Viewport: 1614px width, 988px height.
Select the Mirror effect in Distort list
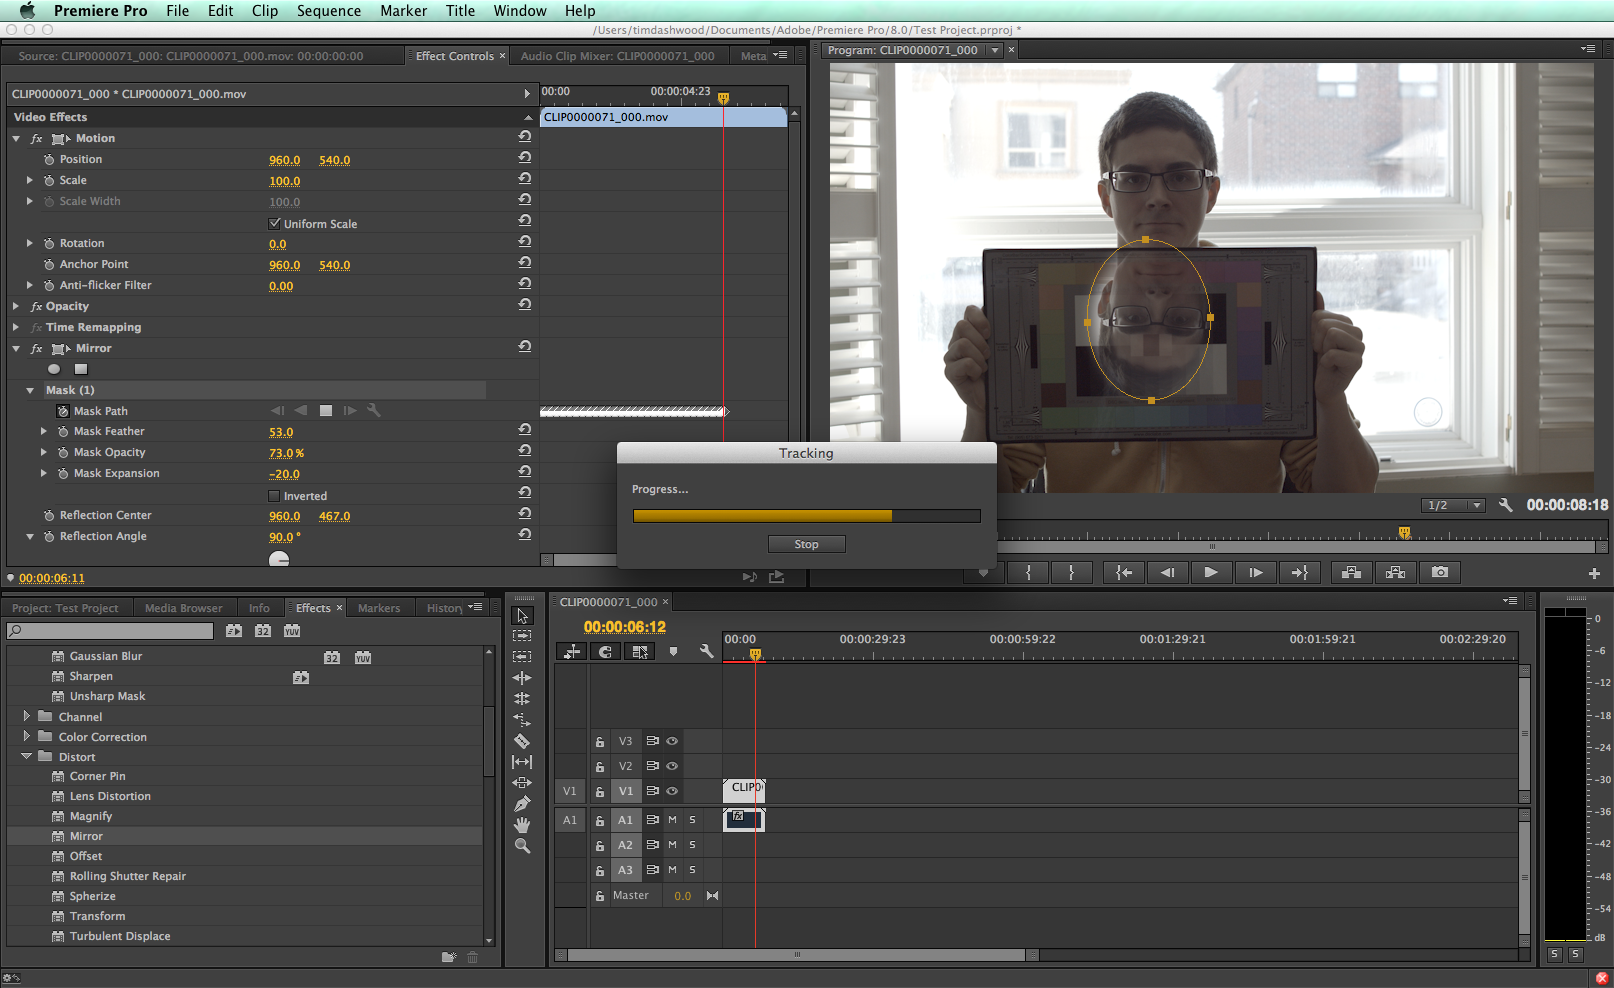[x=86, y=836]
